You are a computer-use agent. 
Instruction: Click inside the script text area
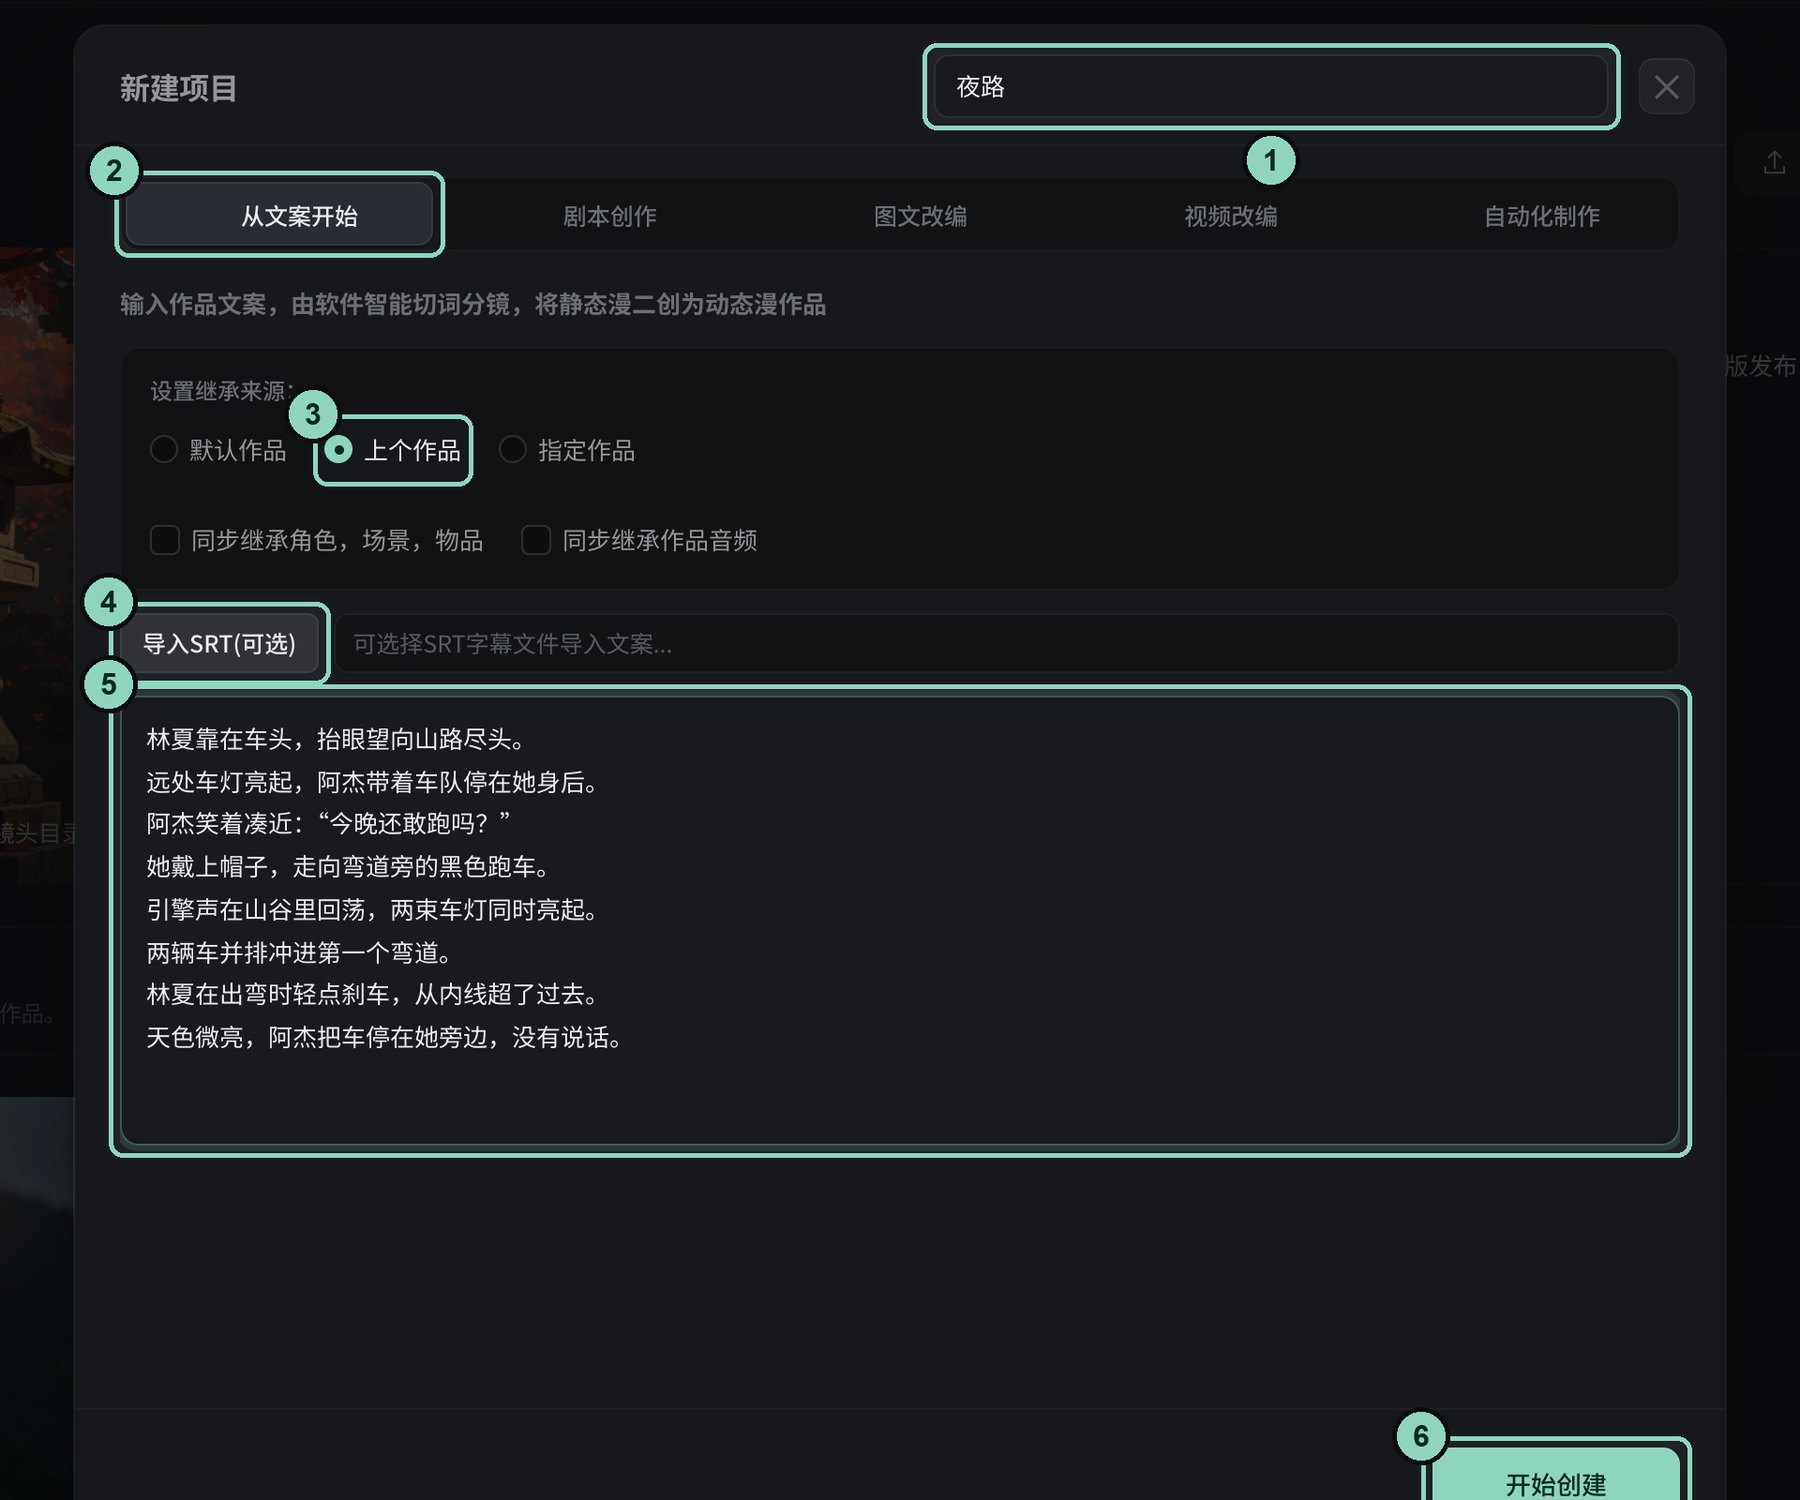coord(900,920)
